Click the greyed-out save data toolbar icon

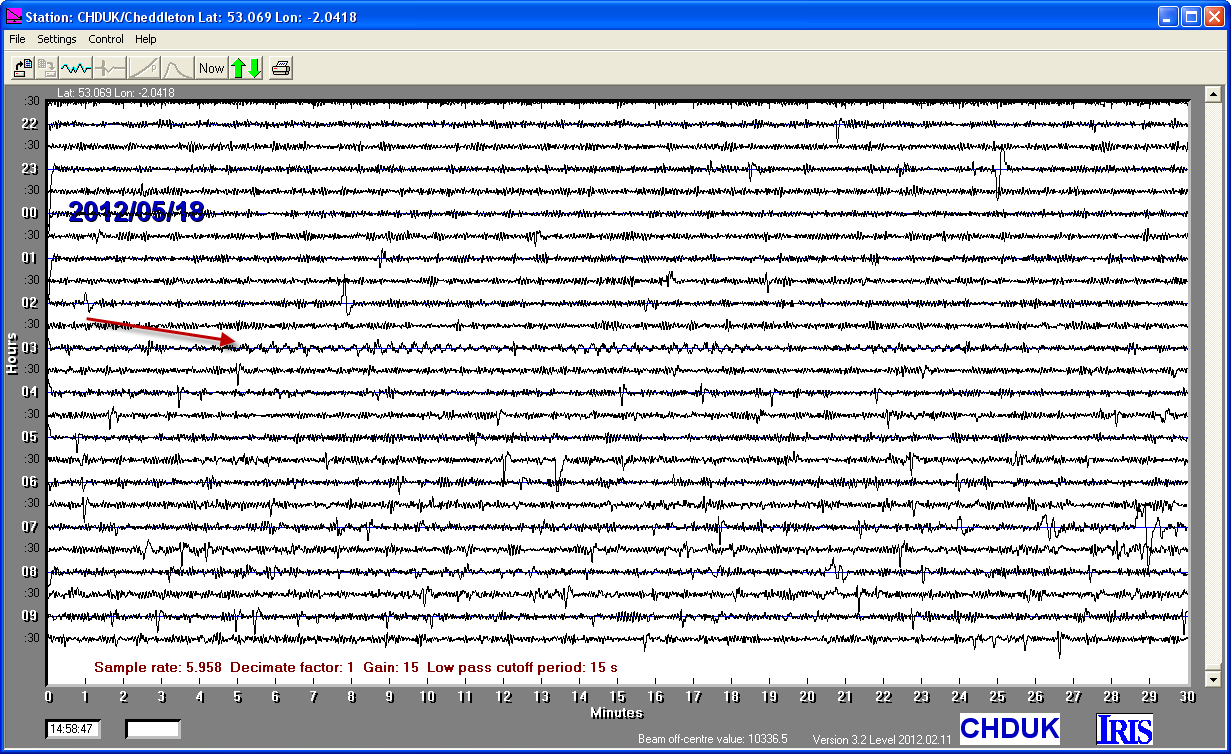[x=47, y=68]
